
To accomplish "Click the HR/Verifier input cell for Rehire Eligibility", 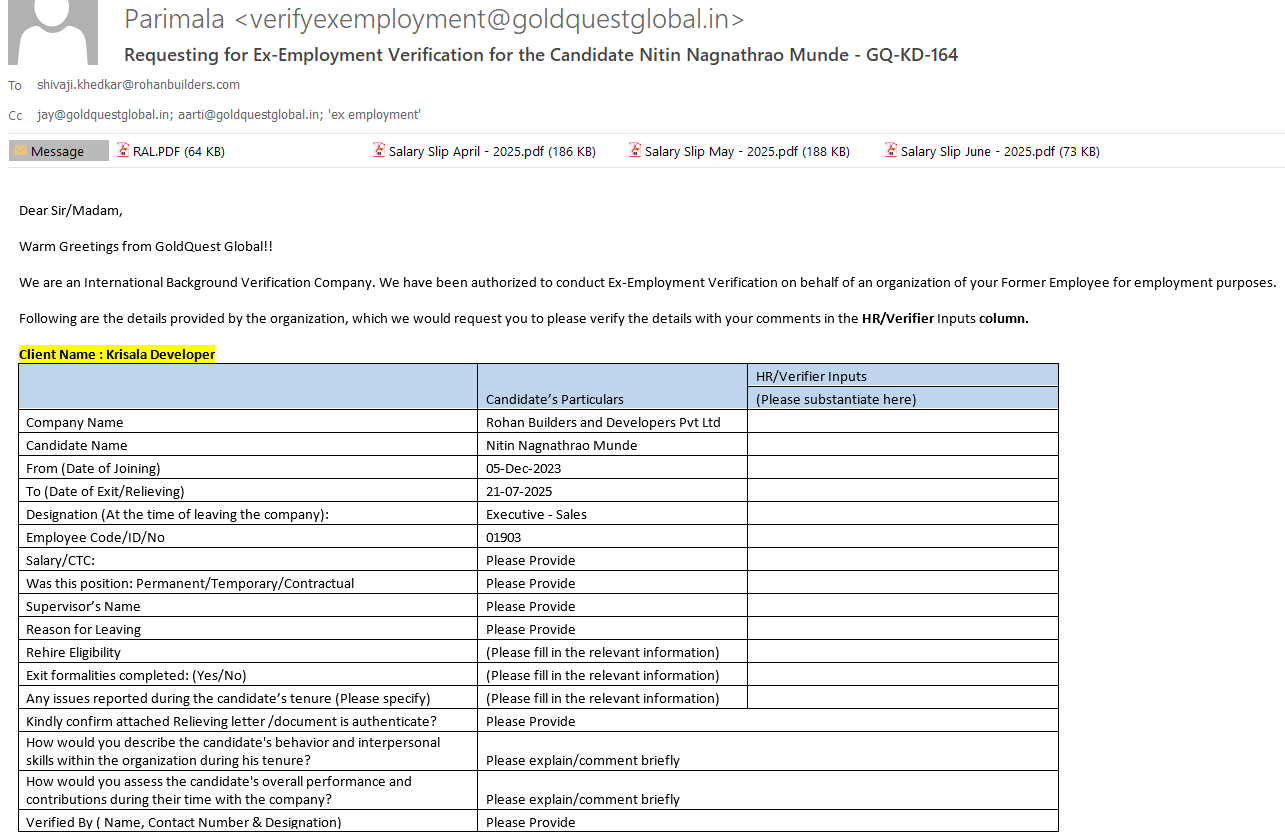I will [902, 652].
